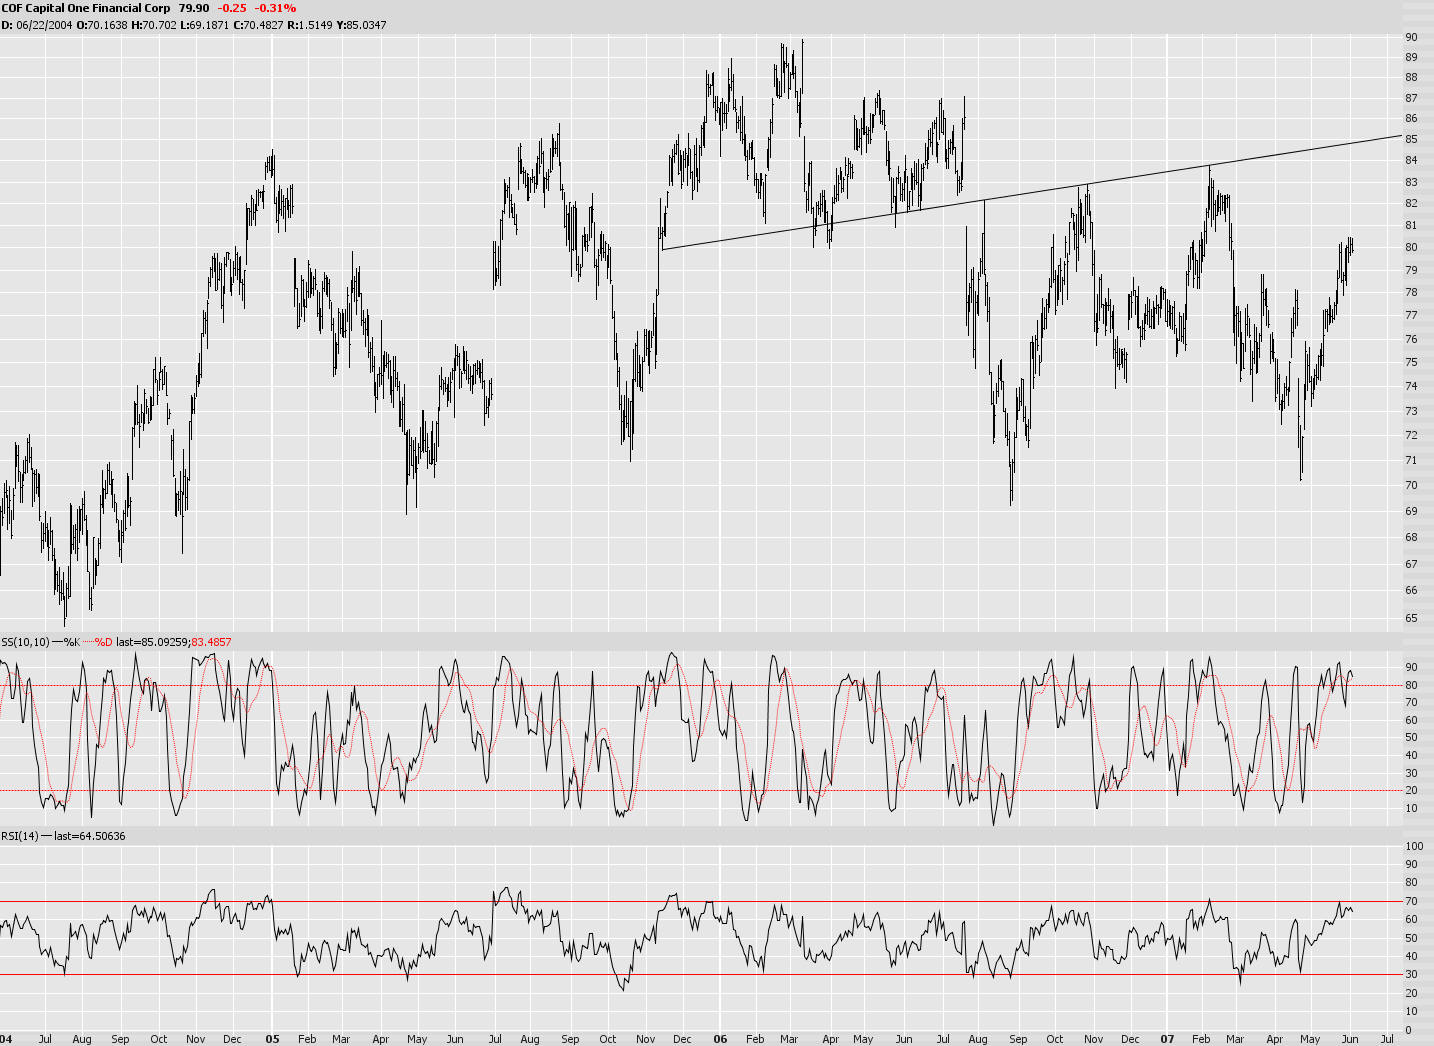Click the high value H:70.702
Screen dimensions: 1434x1046
155,25
